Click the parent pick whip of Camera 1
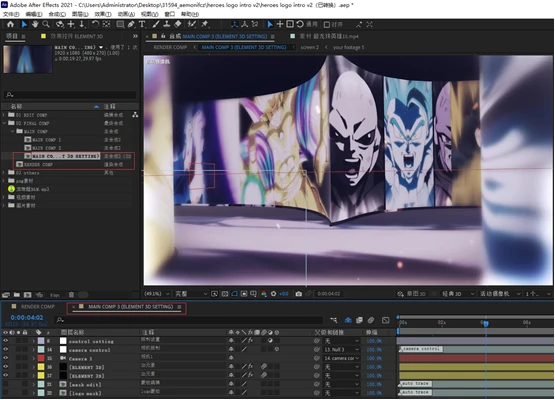The height and width of the screenshot is (400, 555). tap(316, 358)
